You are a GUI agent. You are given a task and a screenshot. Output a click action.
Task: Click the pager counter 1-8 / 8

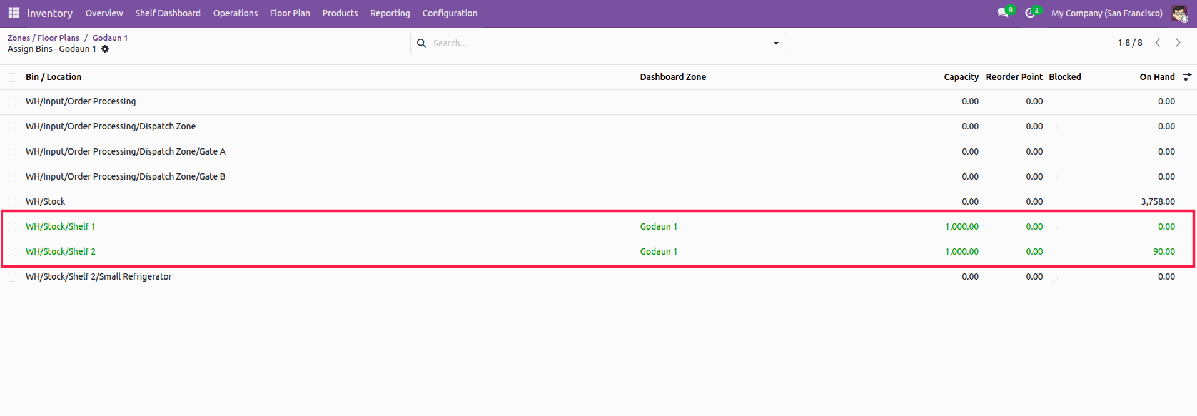coord(1130,43)
